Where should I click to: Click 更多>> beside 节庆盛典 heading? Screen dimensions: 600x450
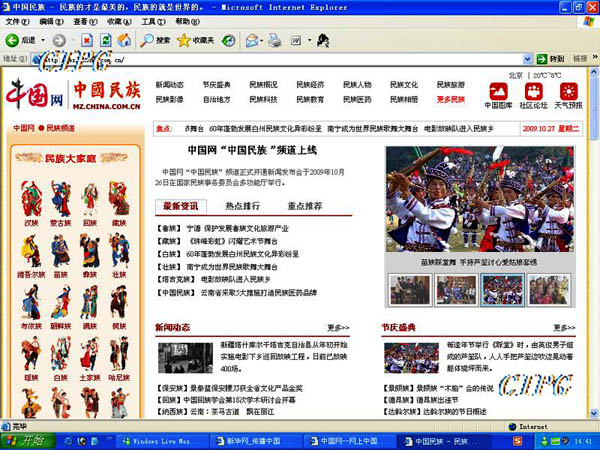564,328
